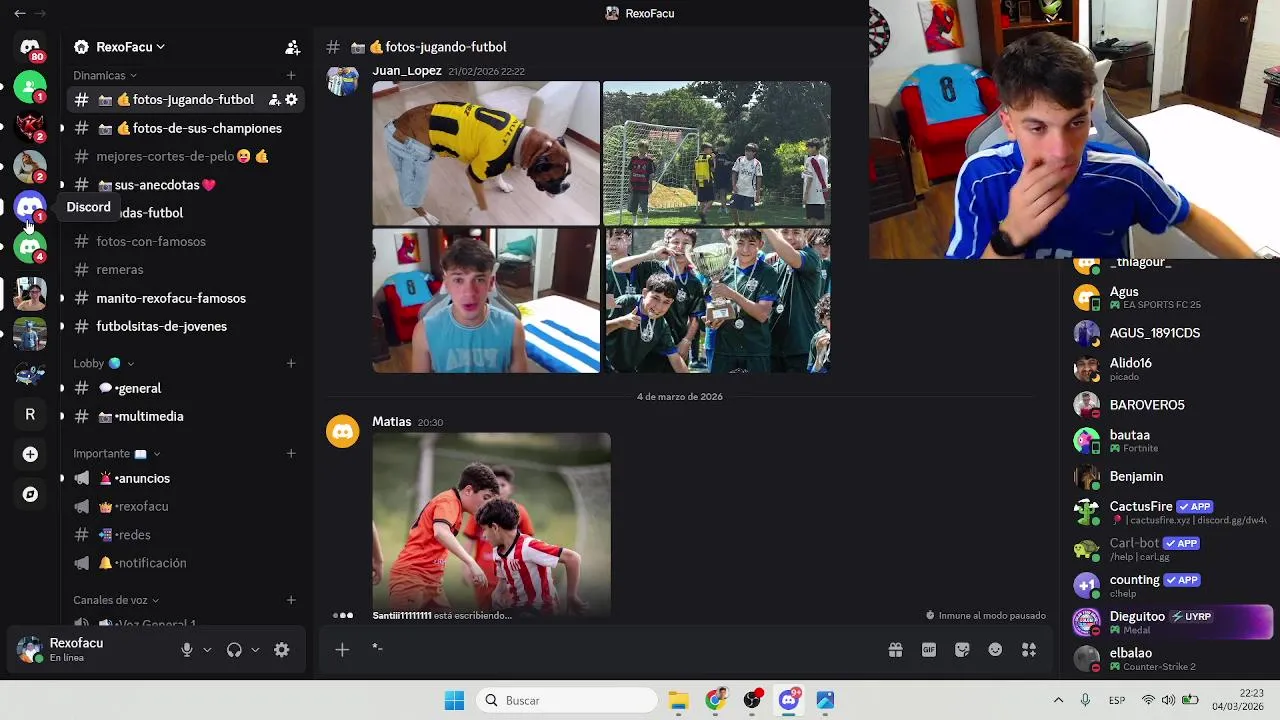Image resolution: width=1280 pixels, height=720 pixels.
Task: Click the Add a Server plus icon
Action: [x=30, y=454]
